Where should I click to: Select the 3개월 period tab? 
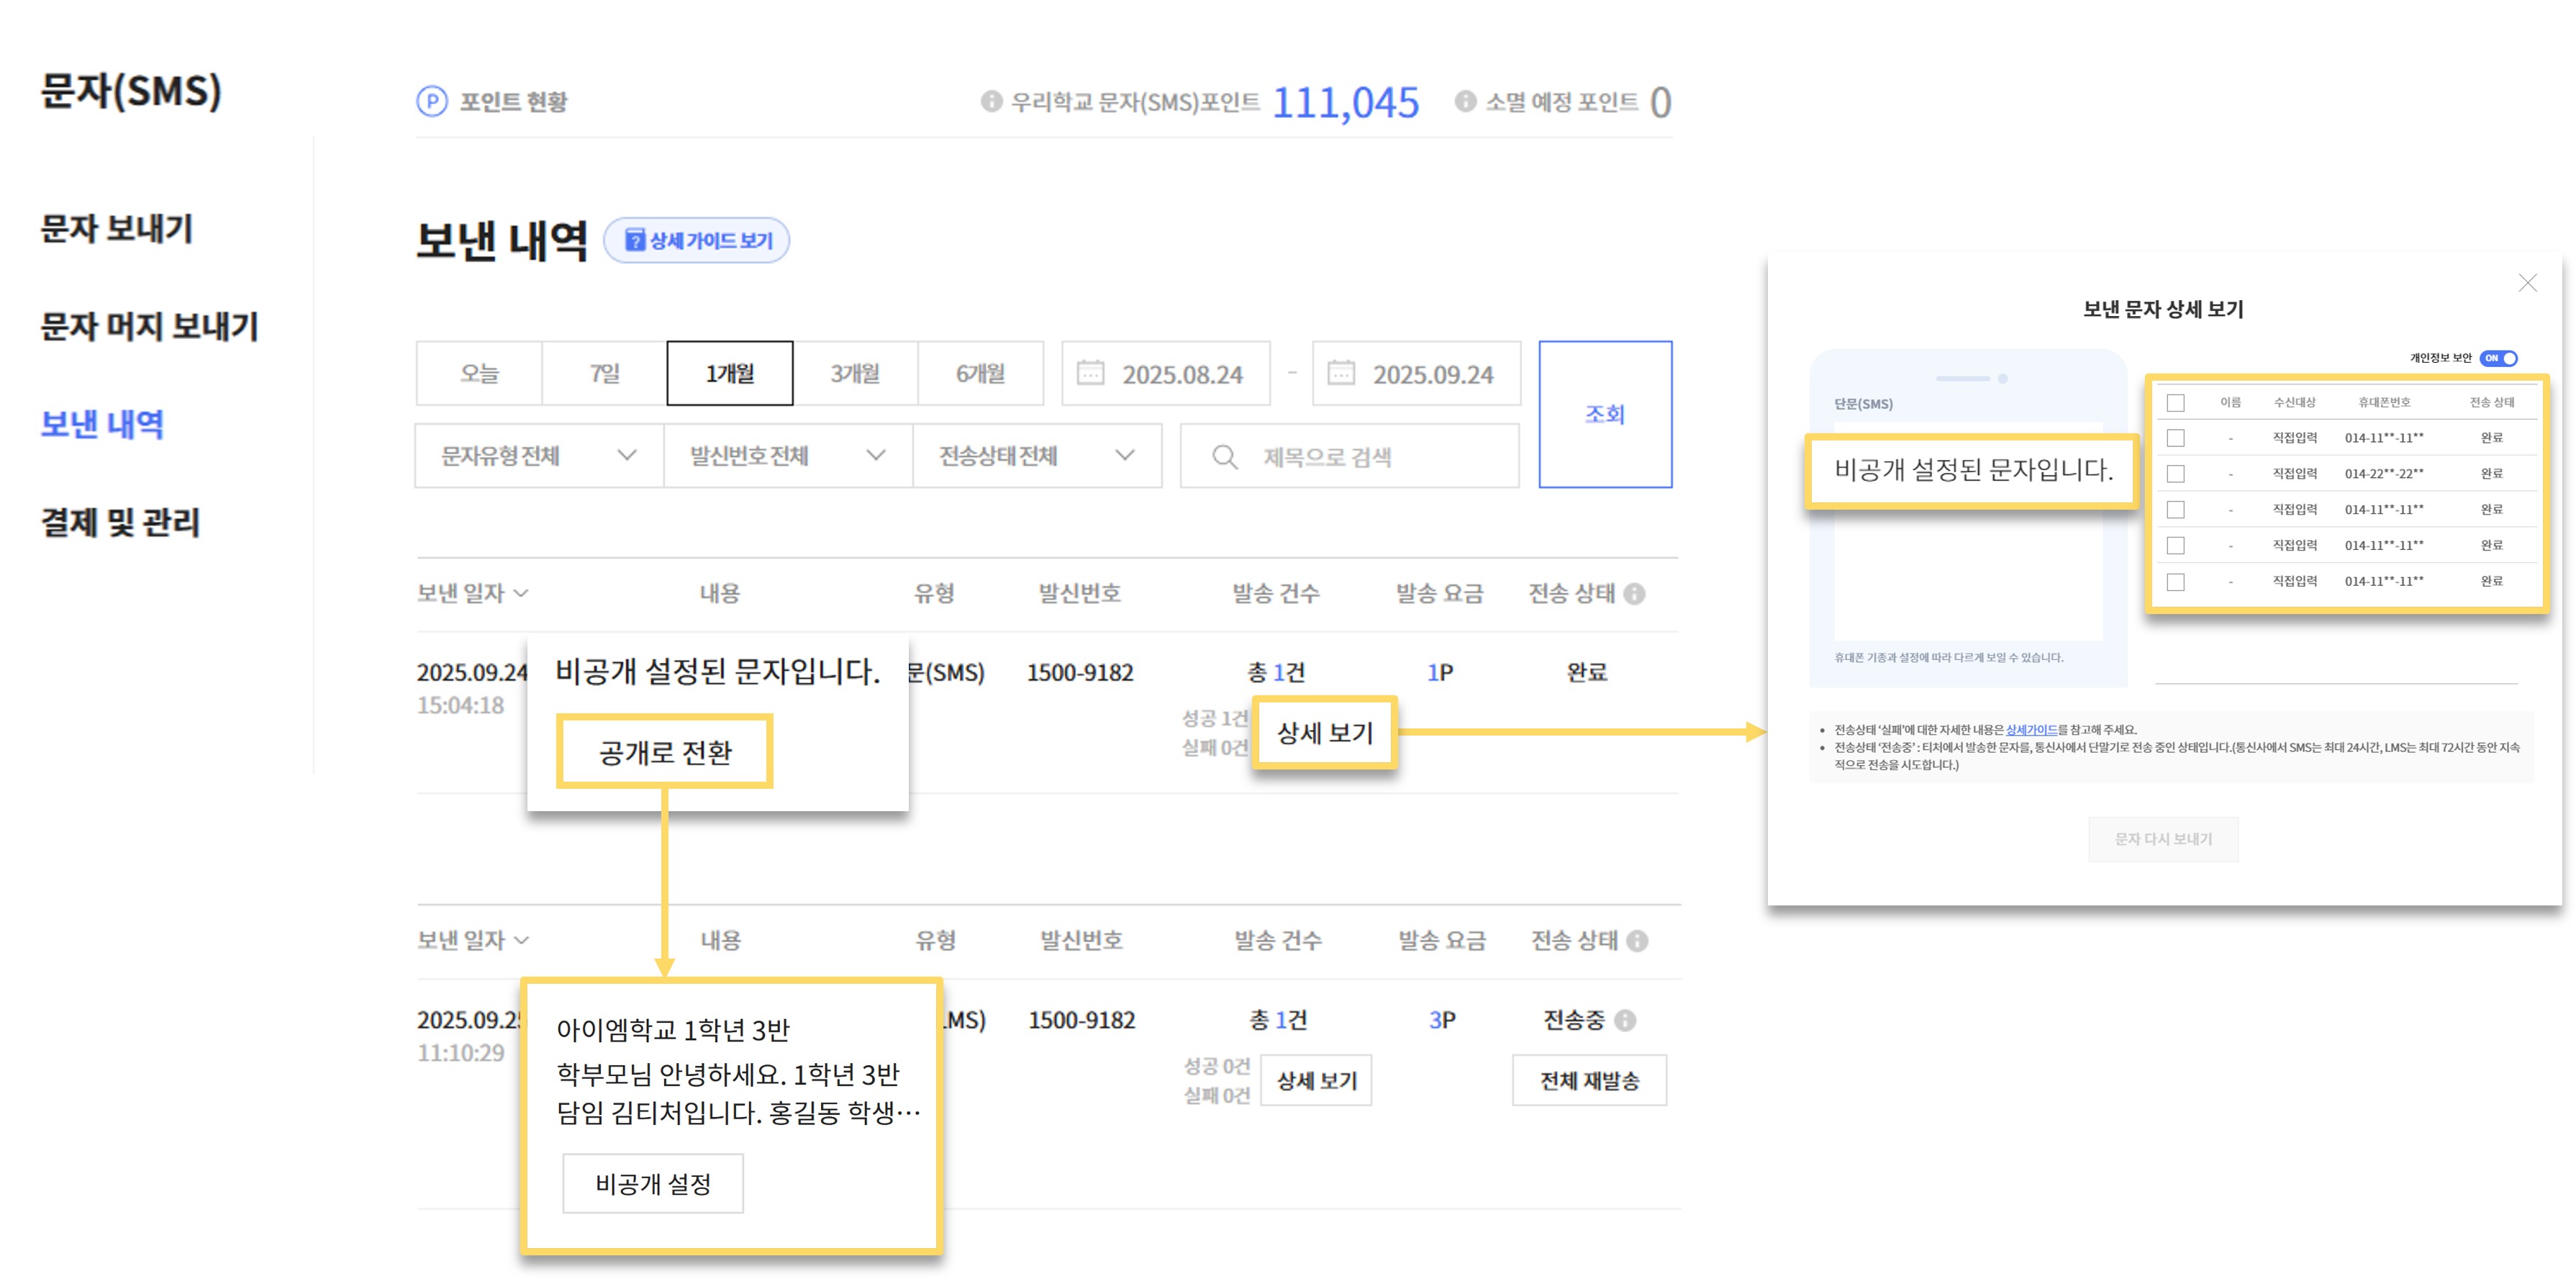pyautogui.click(x=855, y=373)
